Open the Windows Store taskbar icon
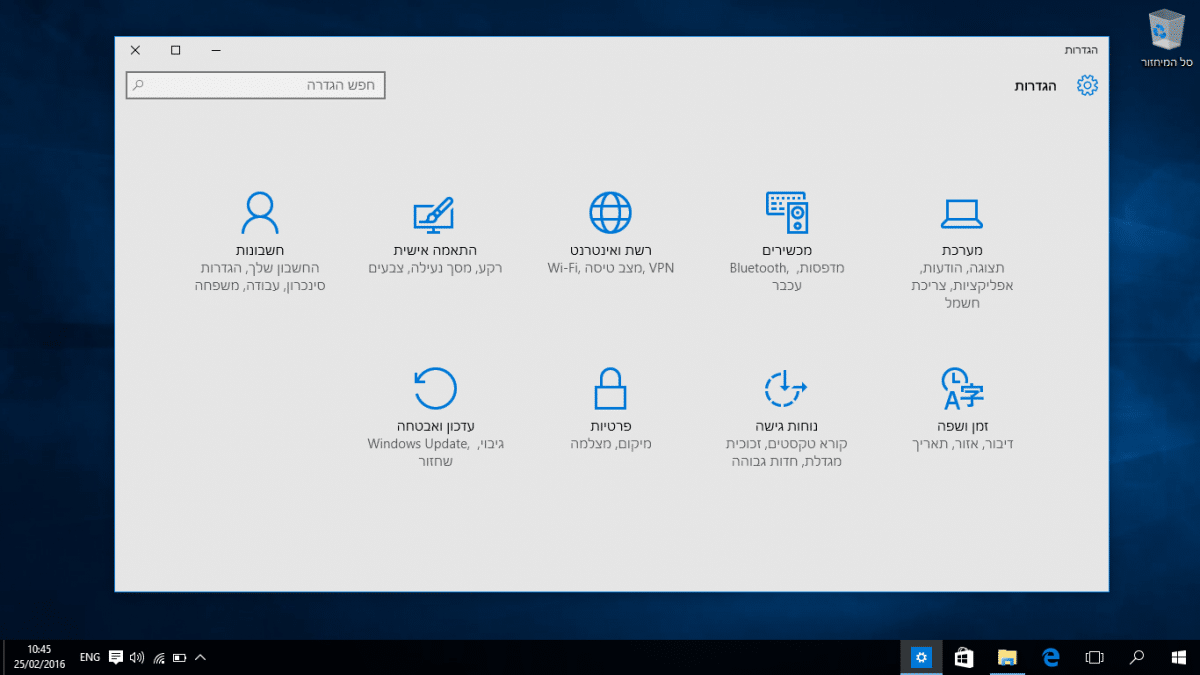 964,657
